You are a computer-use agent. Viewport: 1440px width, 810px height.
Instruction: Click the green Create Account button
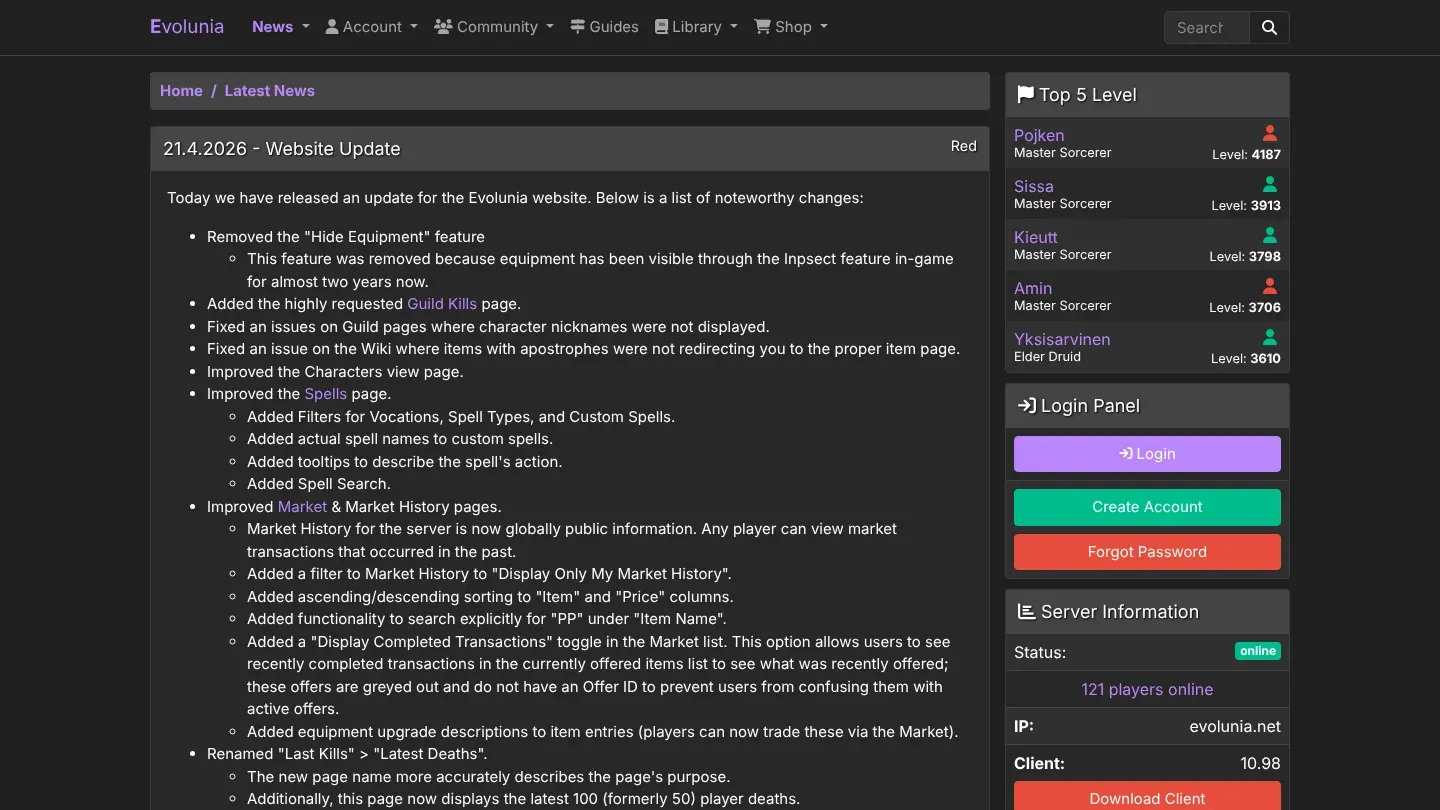coord(1147,507)
